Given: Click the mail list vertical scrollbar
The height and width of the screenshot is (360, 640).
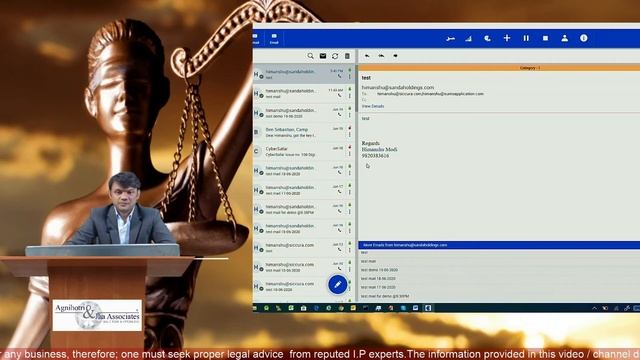Looking at the screenshot, I should click(x=356, y=88).
